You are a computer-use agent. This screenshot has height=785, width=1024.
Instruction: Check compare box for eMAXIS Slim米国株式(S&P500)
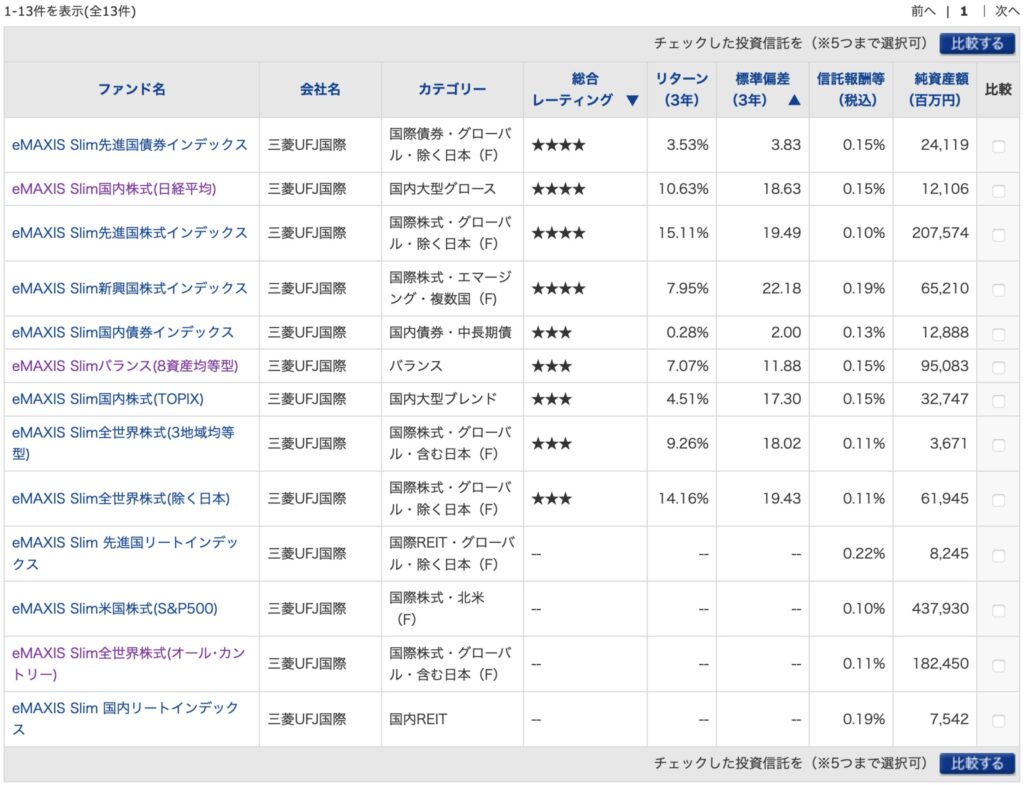pyautogui.click(x=998, y=611)
